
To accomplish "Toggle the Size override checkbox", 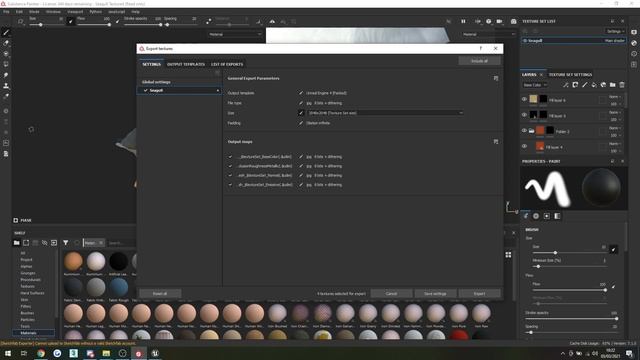I will tap(301, 113).
